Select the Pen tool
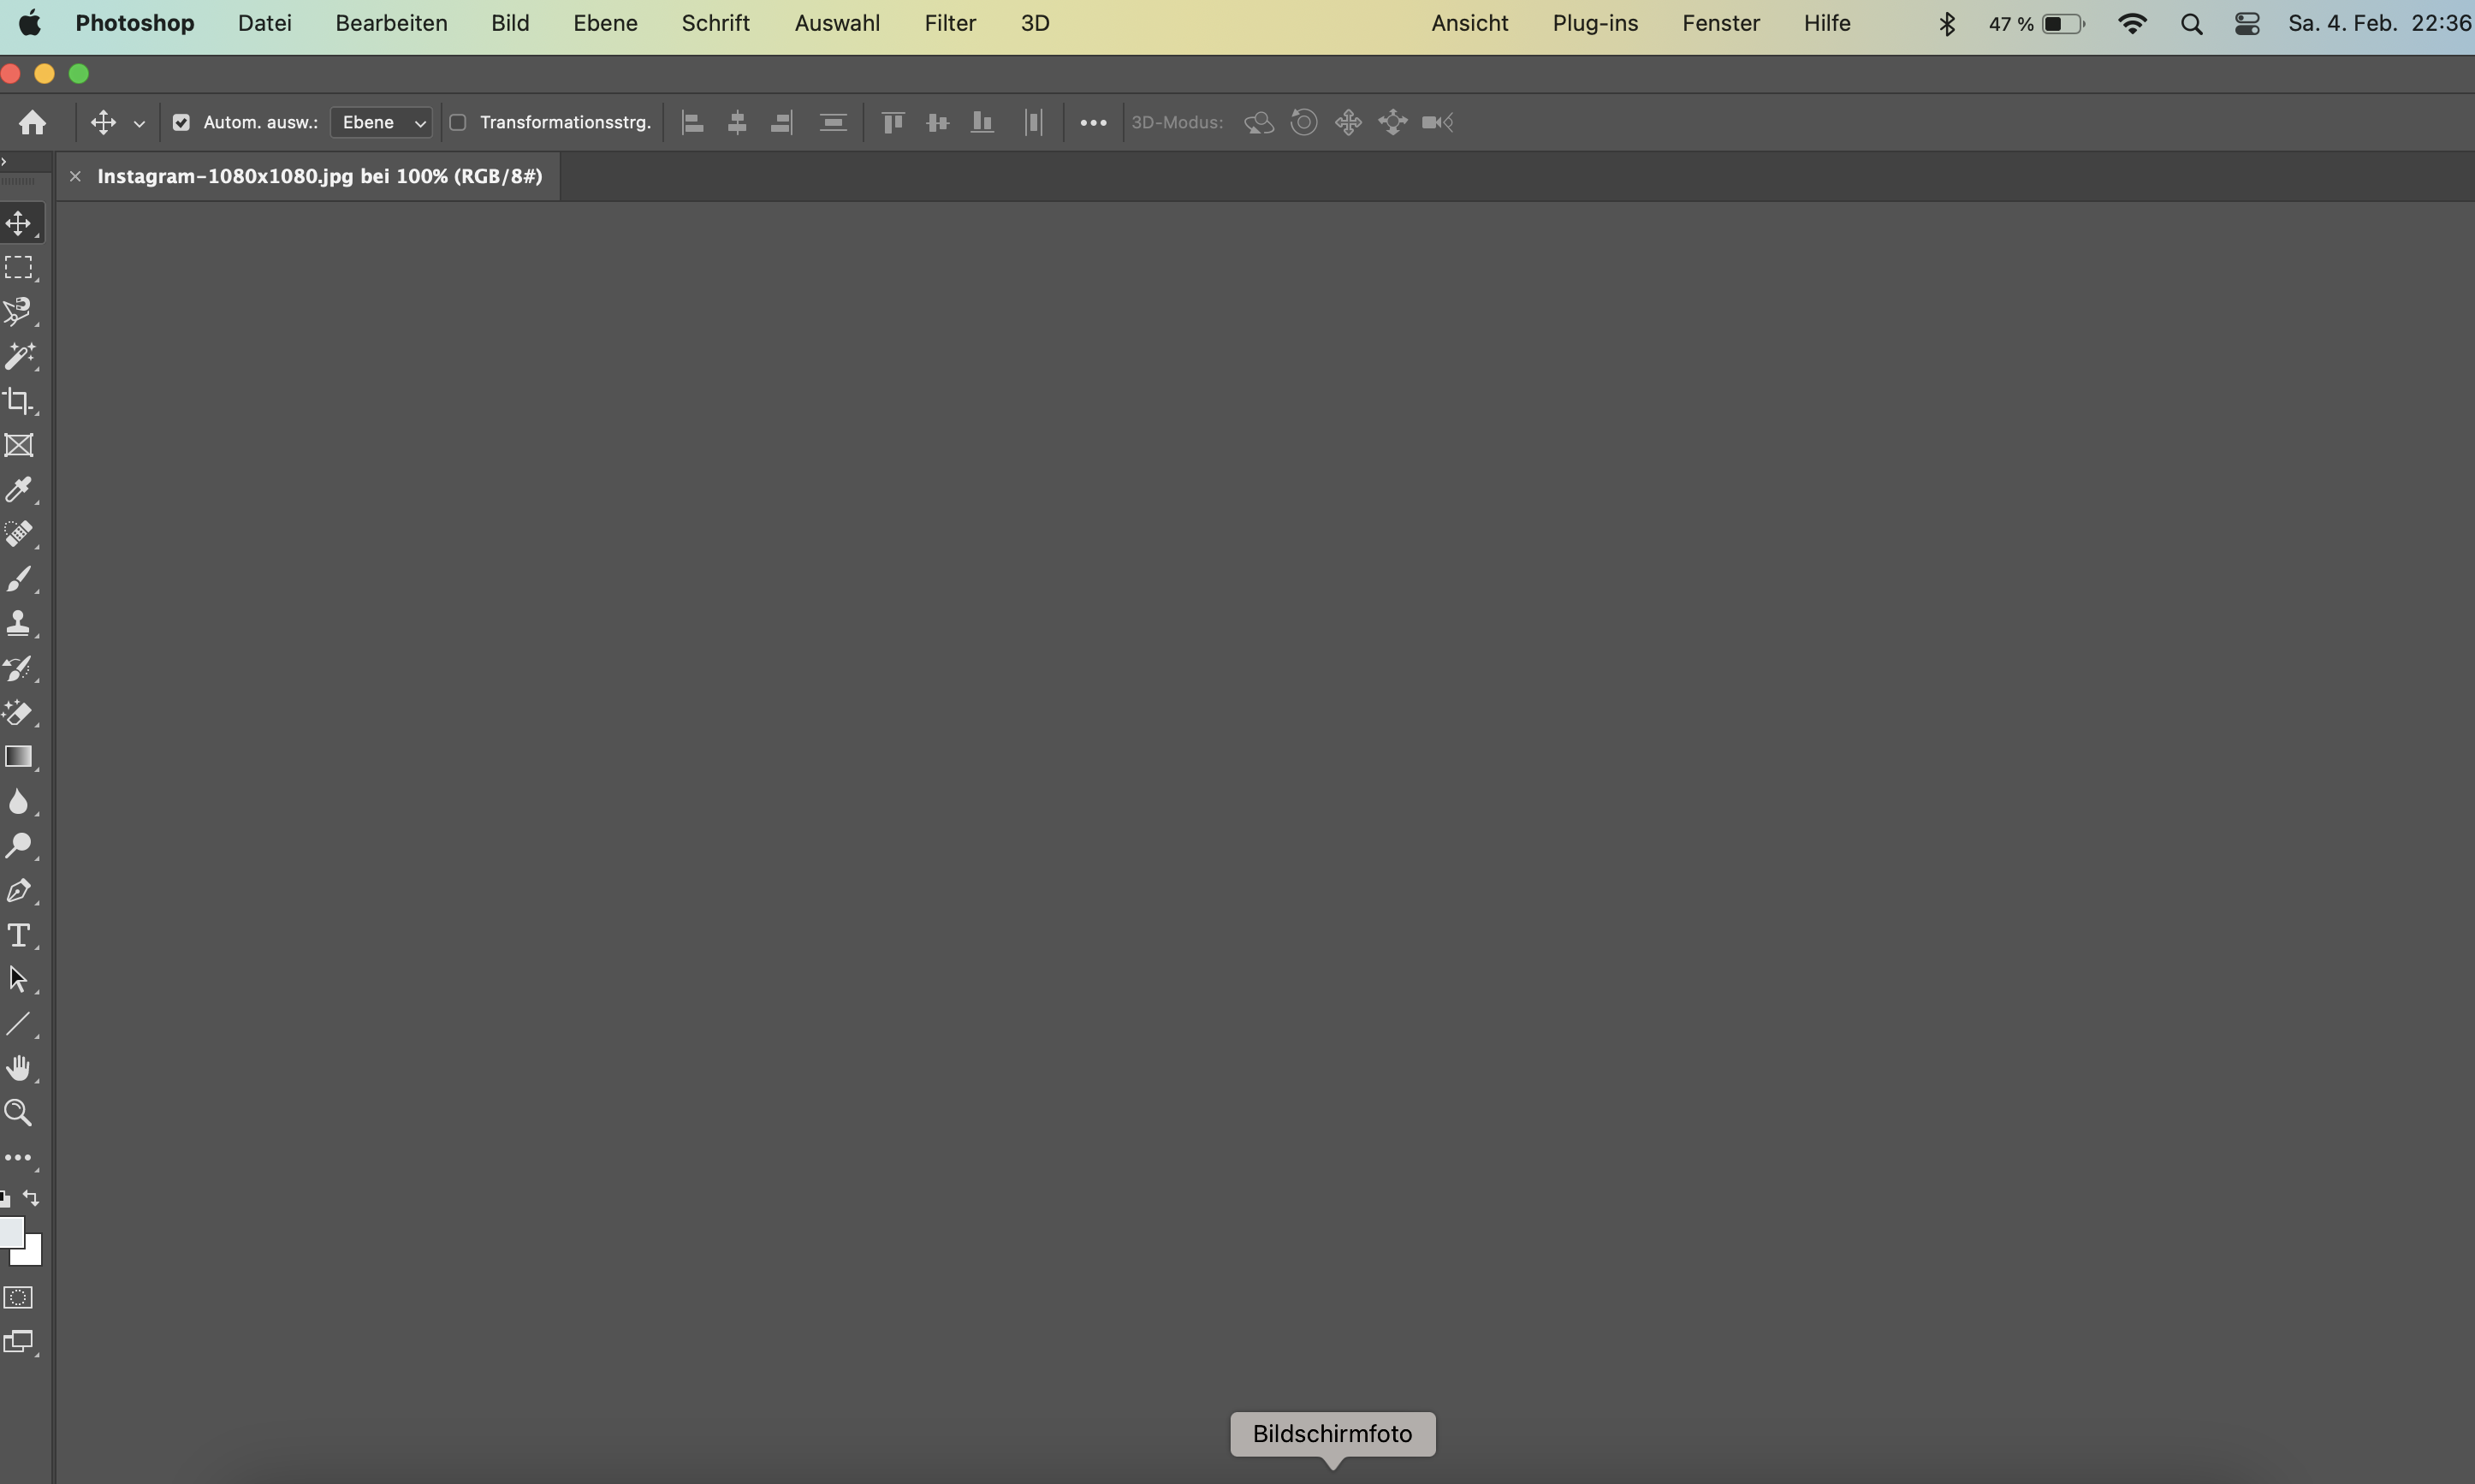Image resolution: width=2475 pixels, height=1484 pixels. tap(20, 890)
